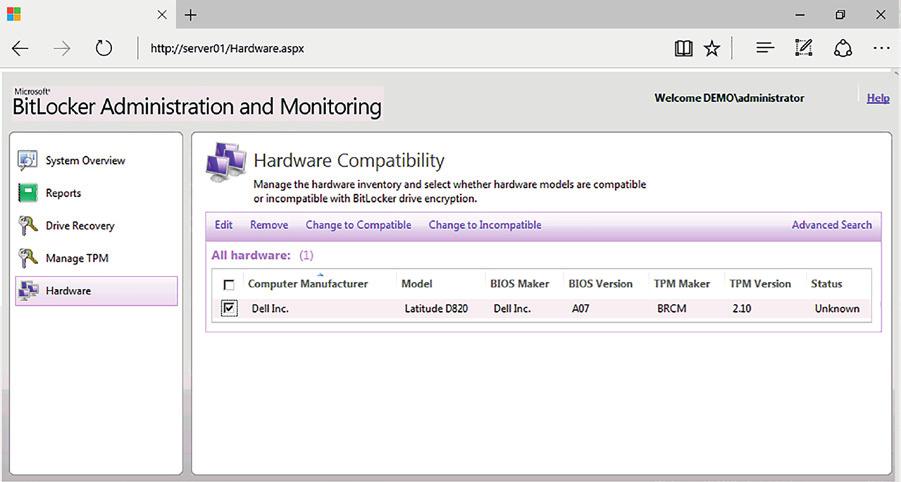Click Remove in the hardware toolbar

[269, 225]
